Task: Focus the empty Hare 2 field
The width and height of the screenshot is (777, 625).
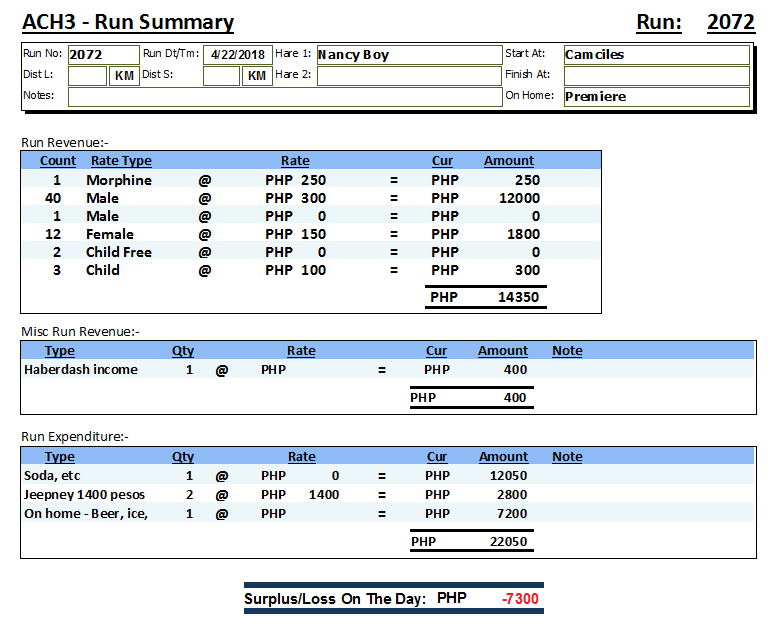Action: 408,76
